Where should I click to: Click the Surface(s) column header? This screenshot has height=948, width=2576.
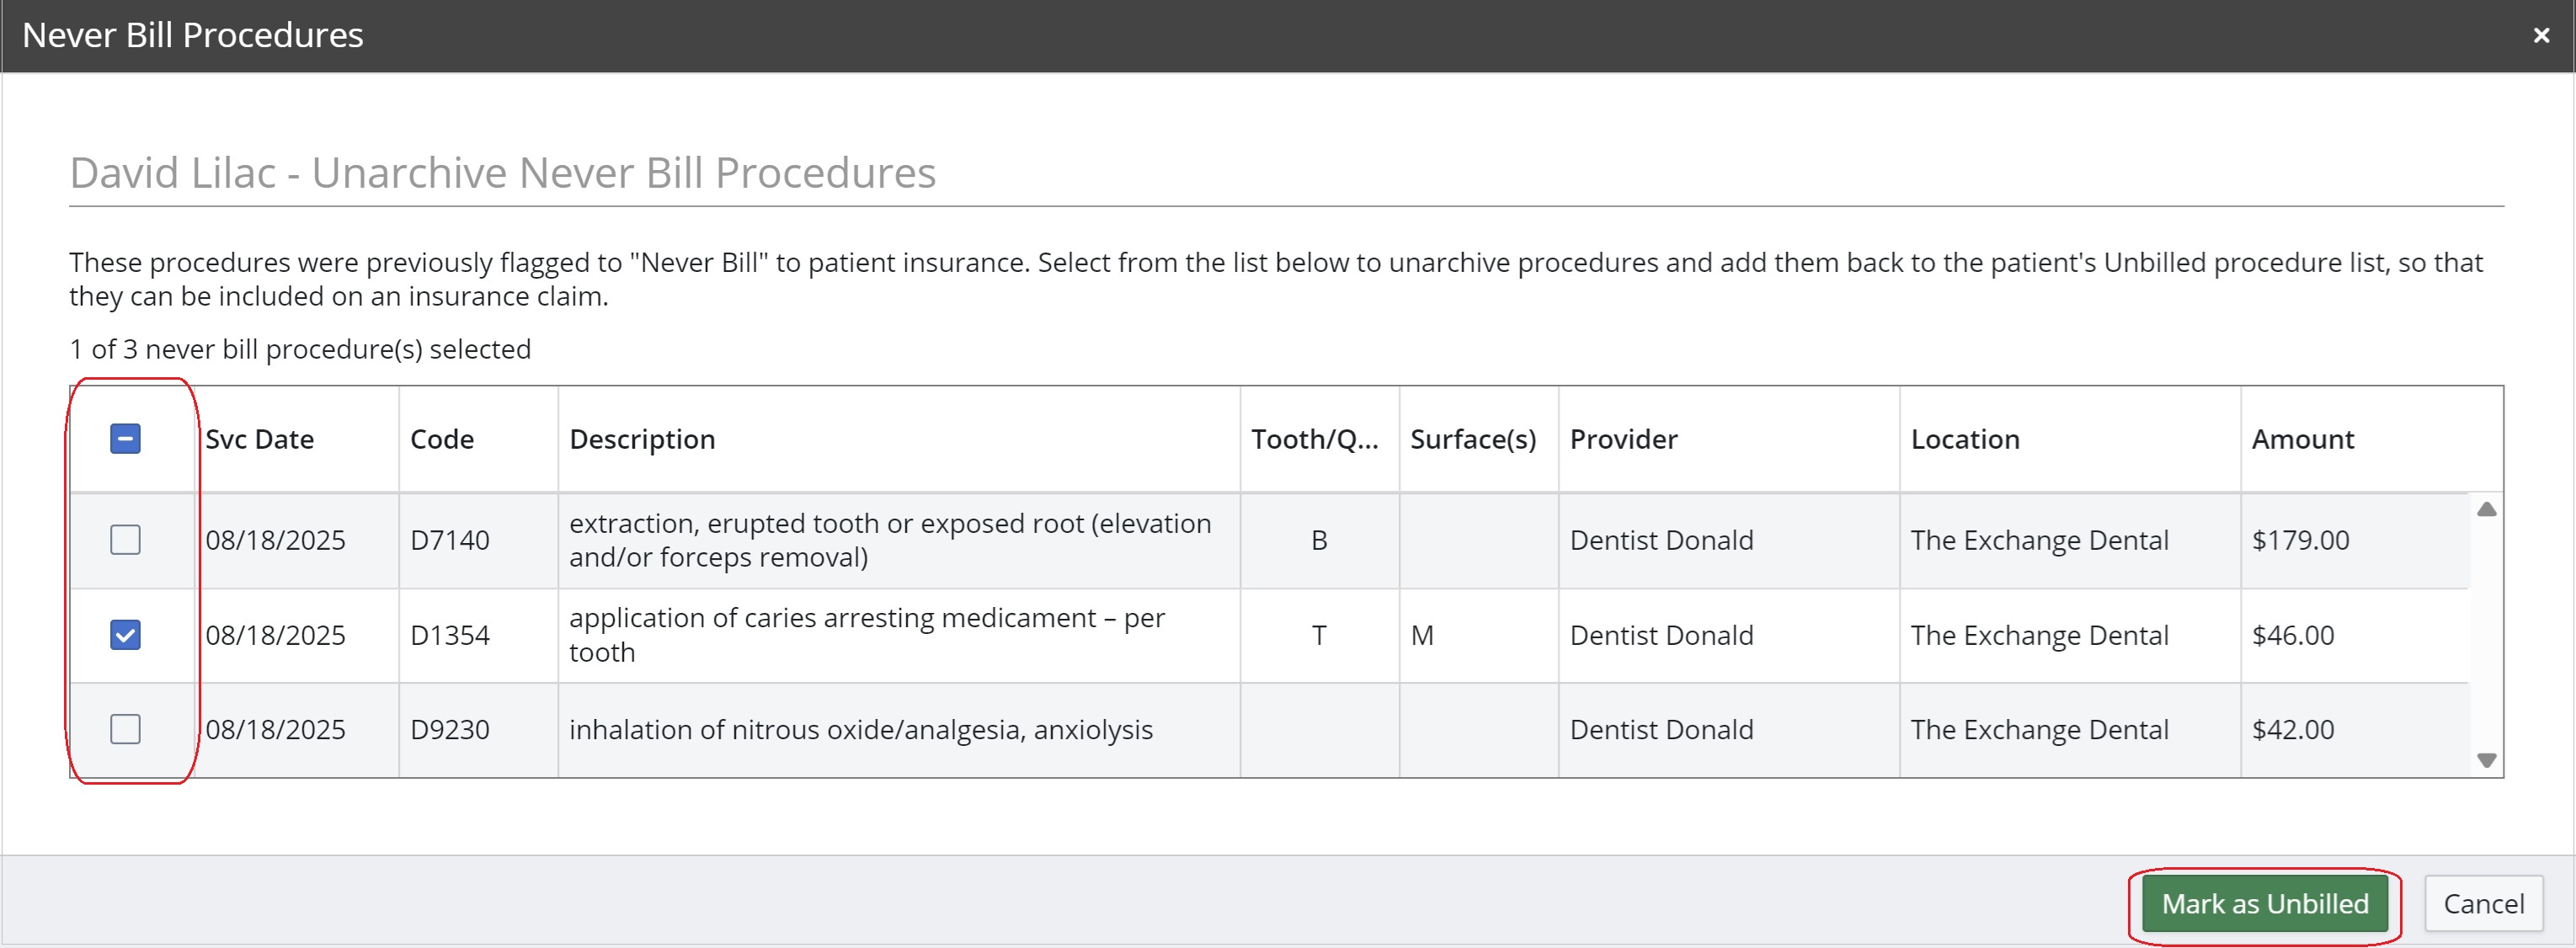click(x=1472, y=440)
